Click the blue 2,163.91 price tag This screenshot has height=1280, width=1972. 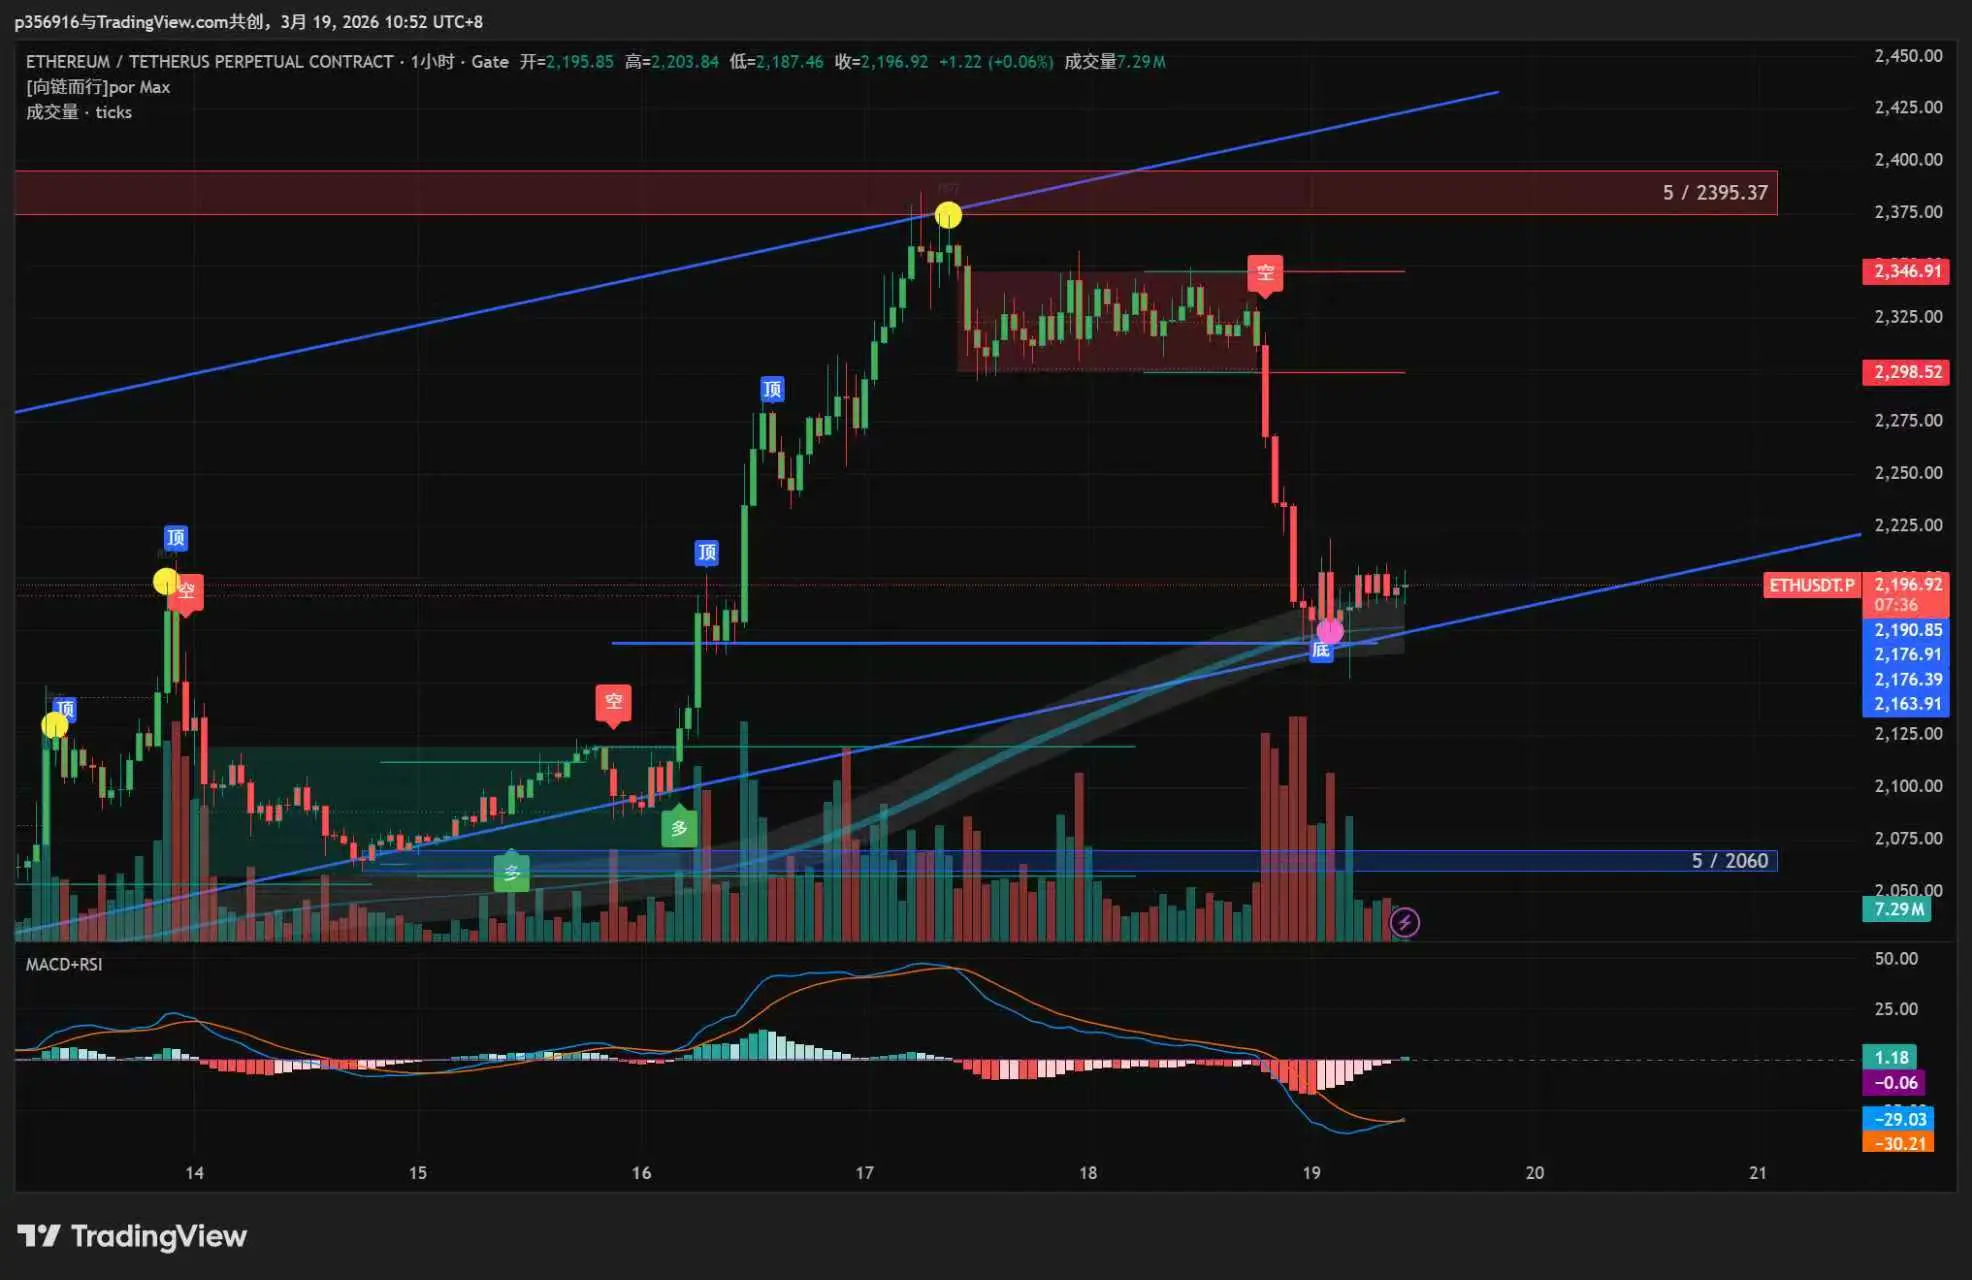pos(1906,704)
